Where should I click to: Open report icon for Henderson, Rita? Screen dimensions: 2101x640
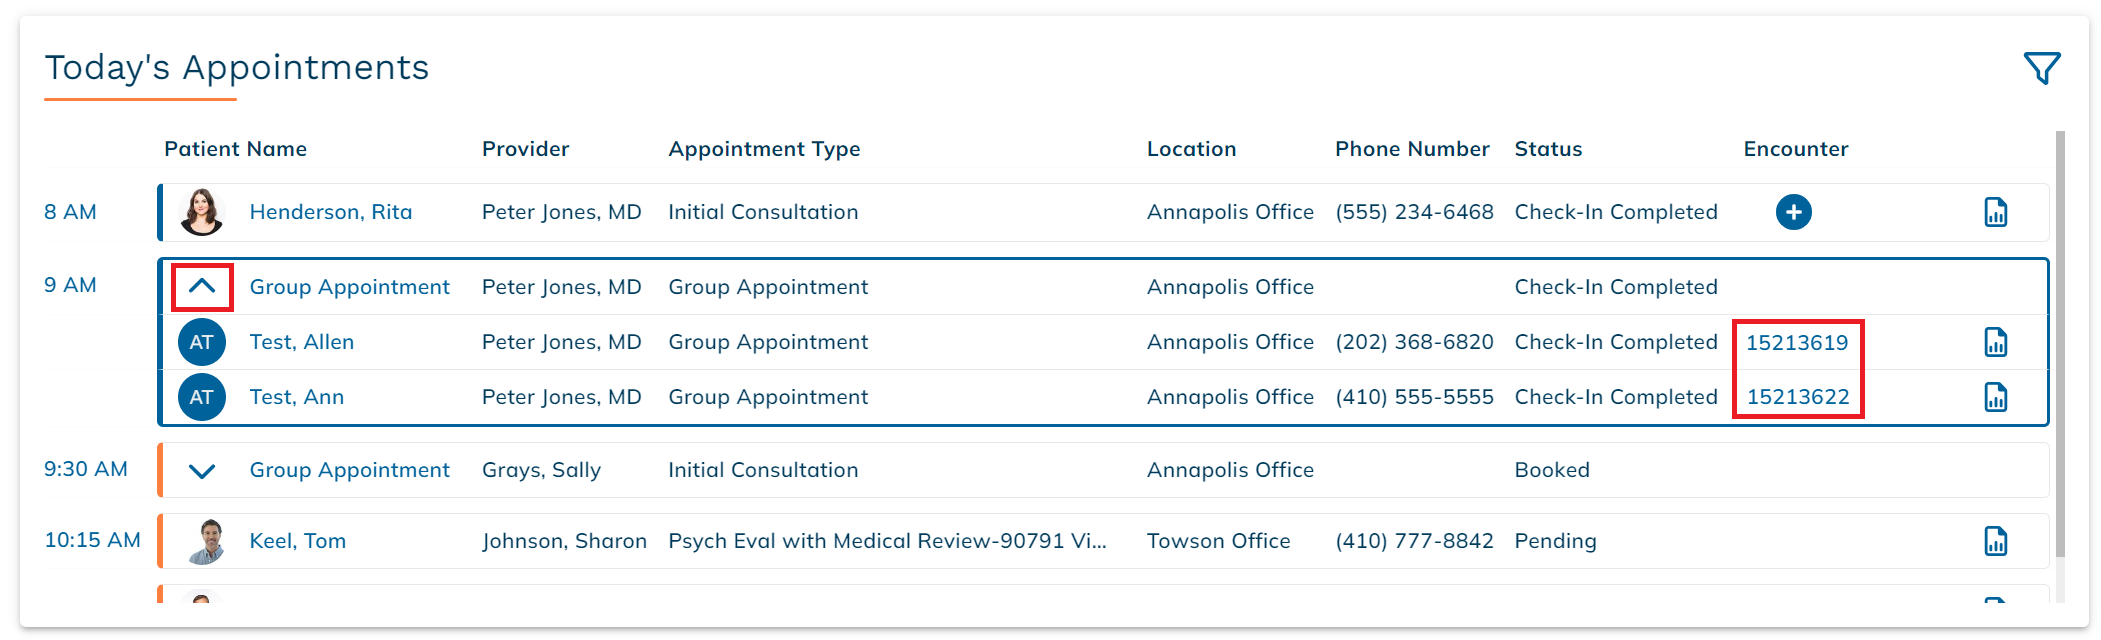click(1995, 212)
